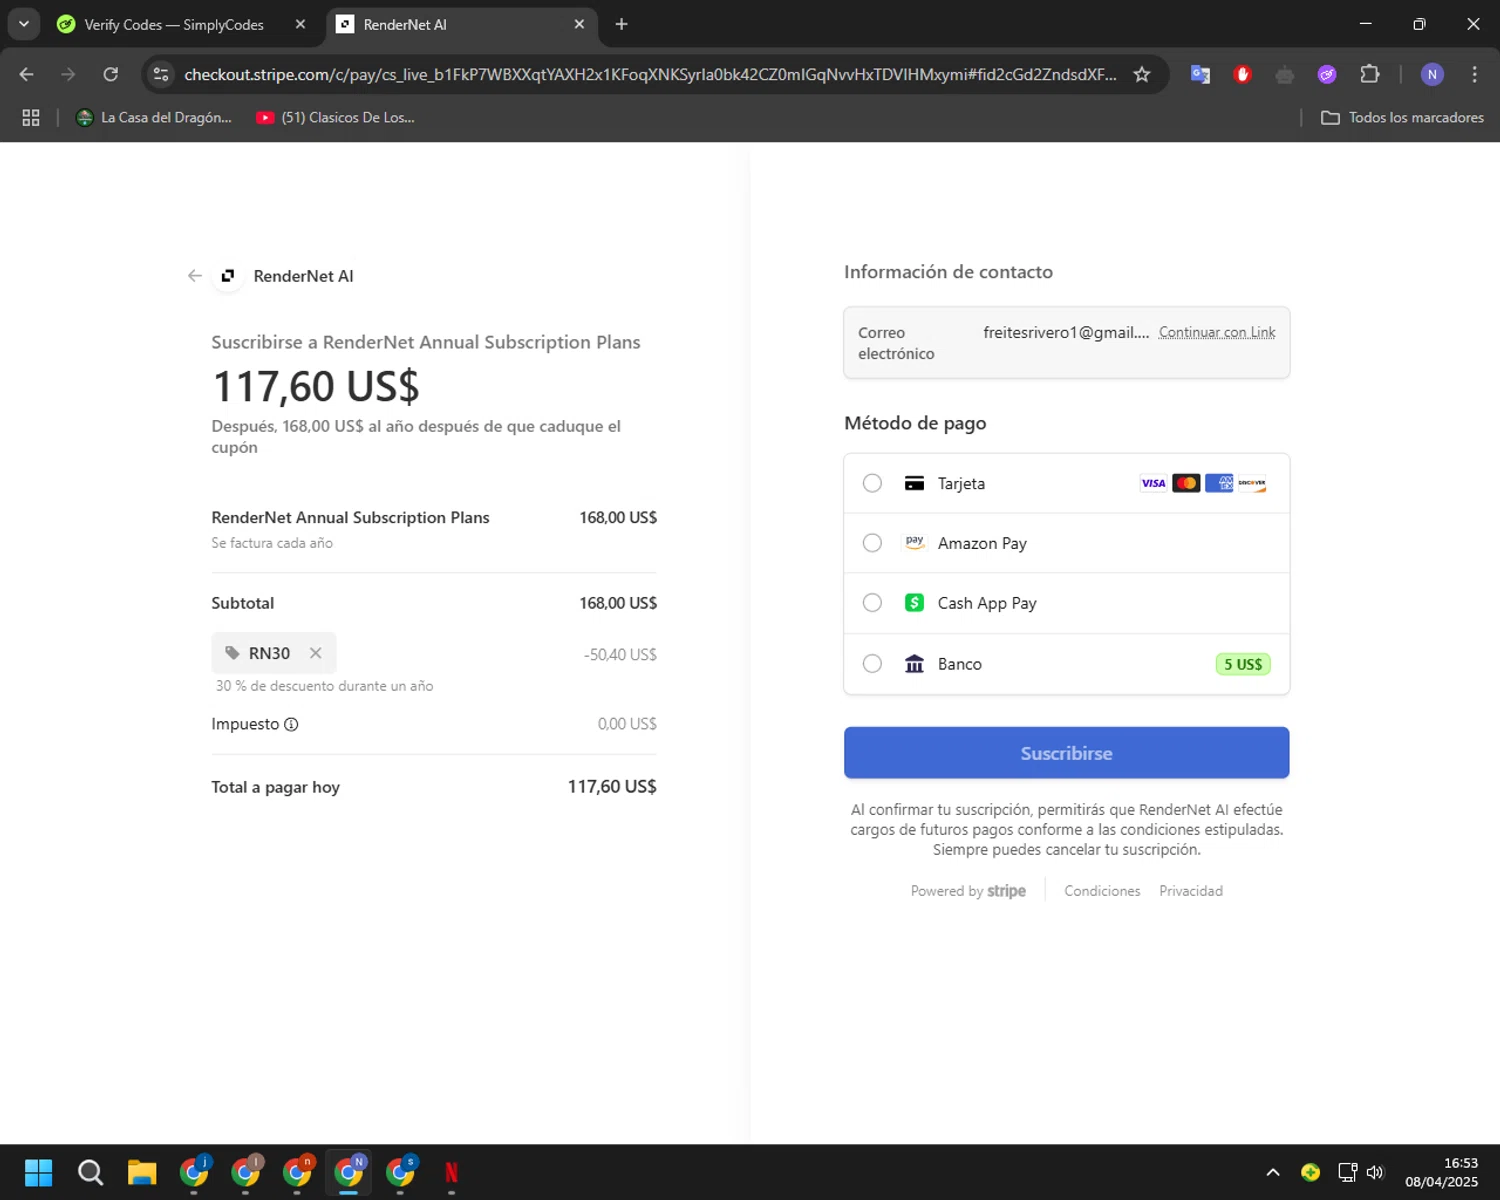1500x1200 pixels.
Task: Click the 117,60 US$ total a pagar hoy
Action: [612, 787]
